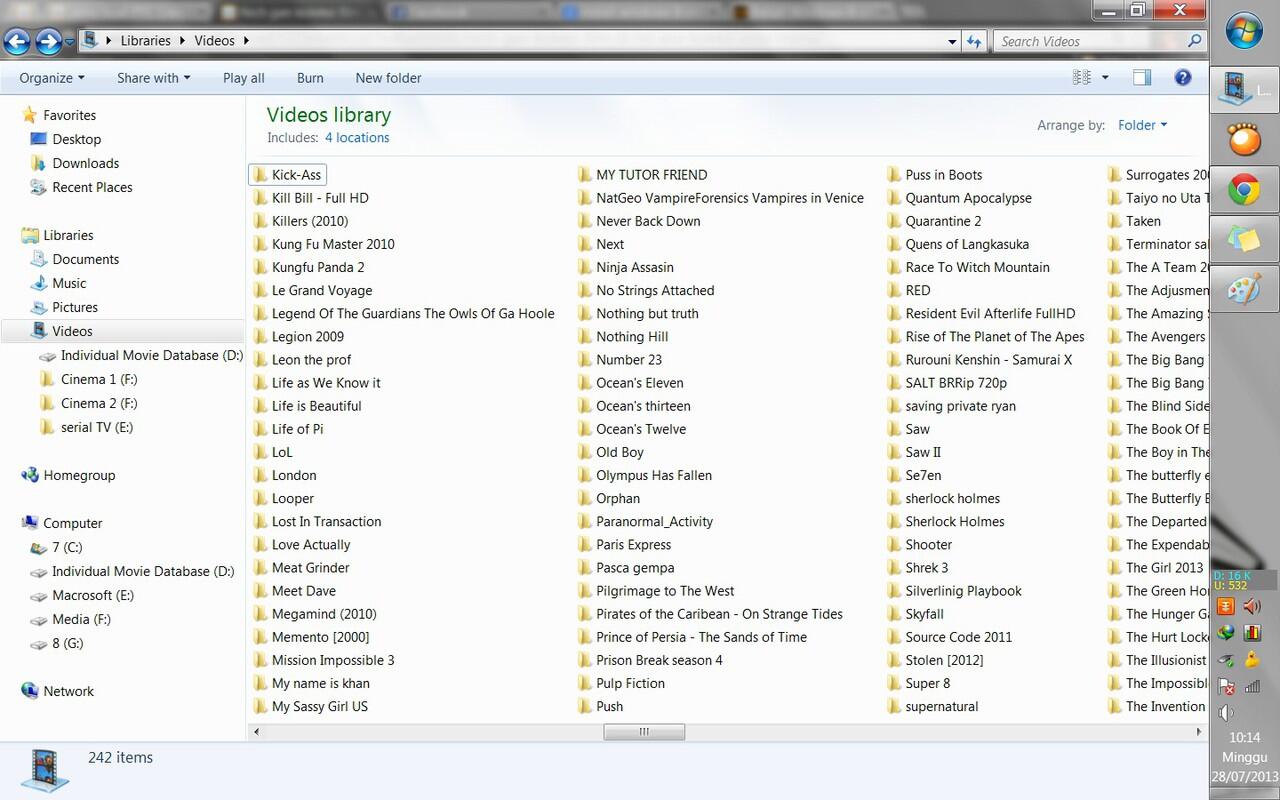Click the scrollbar left arrow
Screen dimensions: 1280x800
(257, 732)
